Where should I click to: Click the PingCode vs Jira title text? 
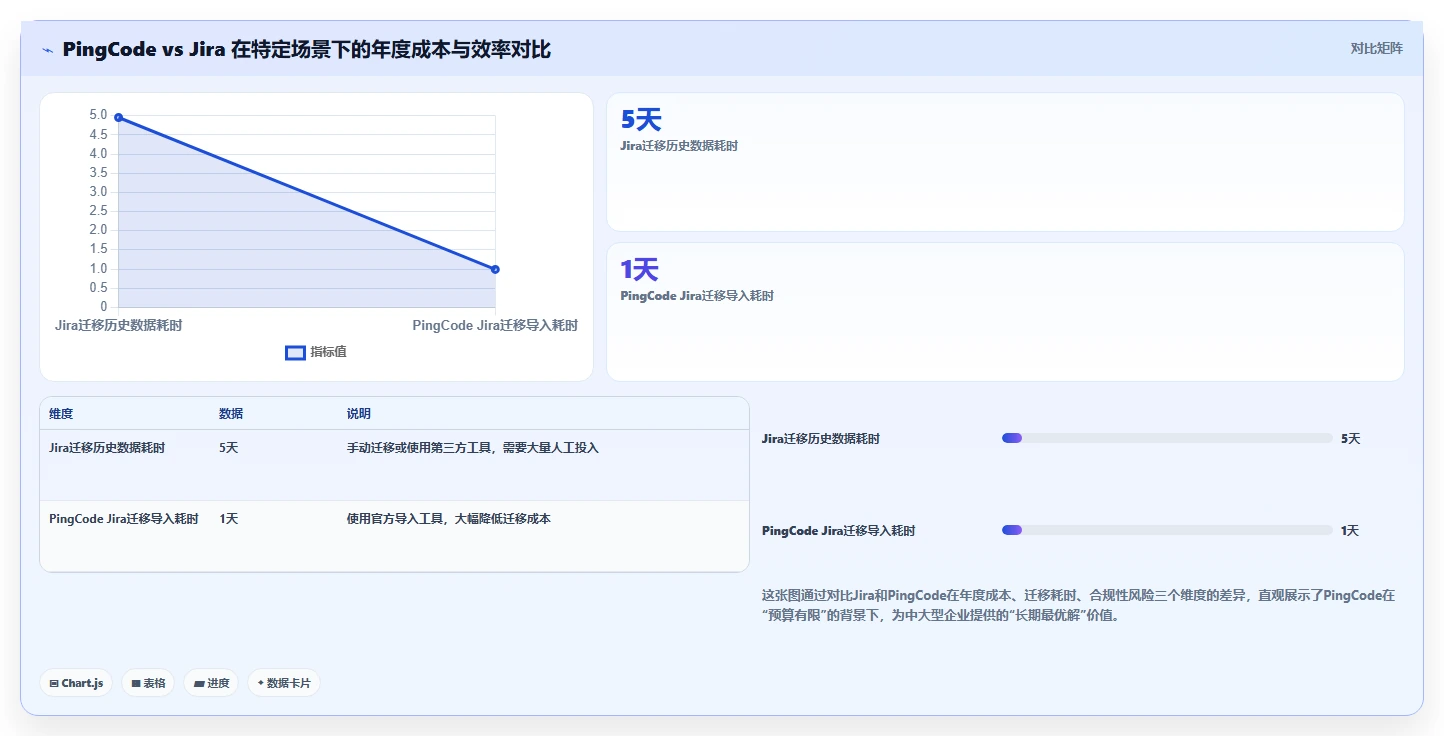pyautogui.click(x=306, y=49)
